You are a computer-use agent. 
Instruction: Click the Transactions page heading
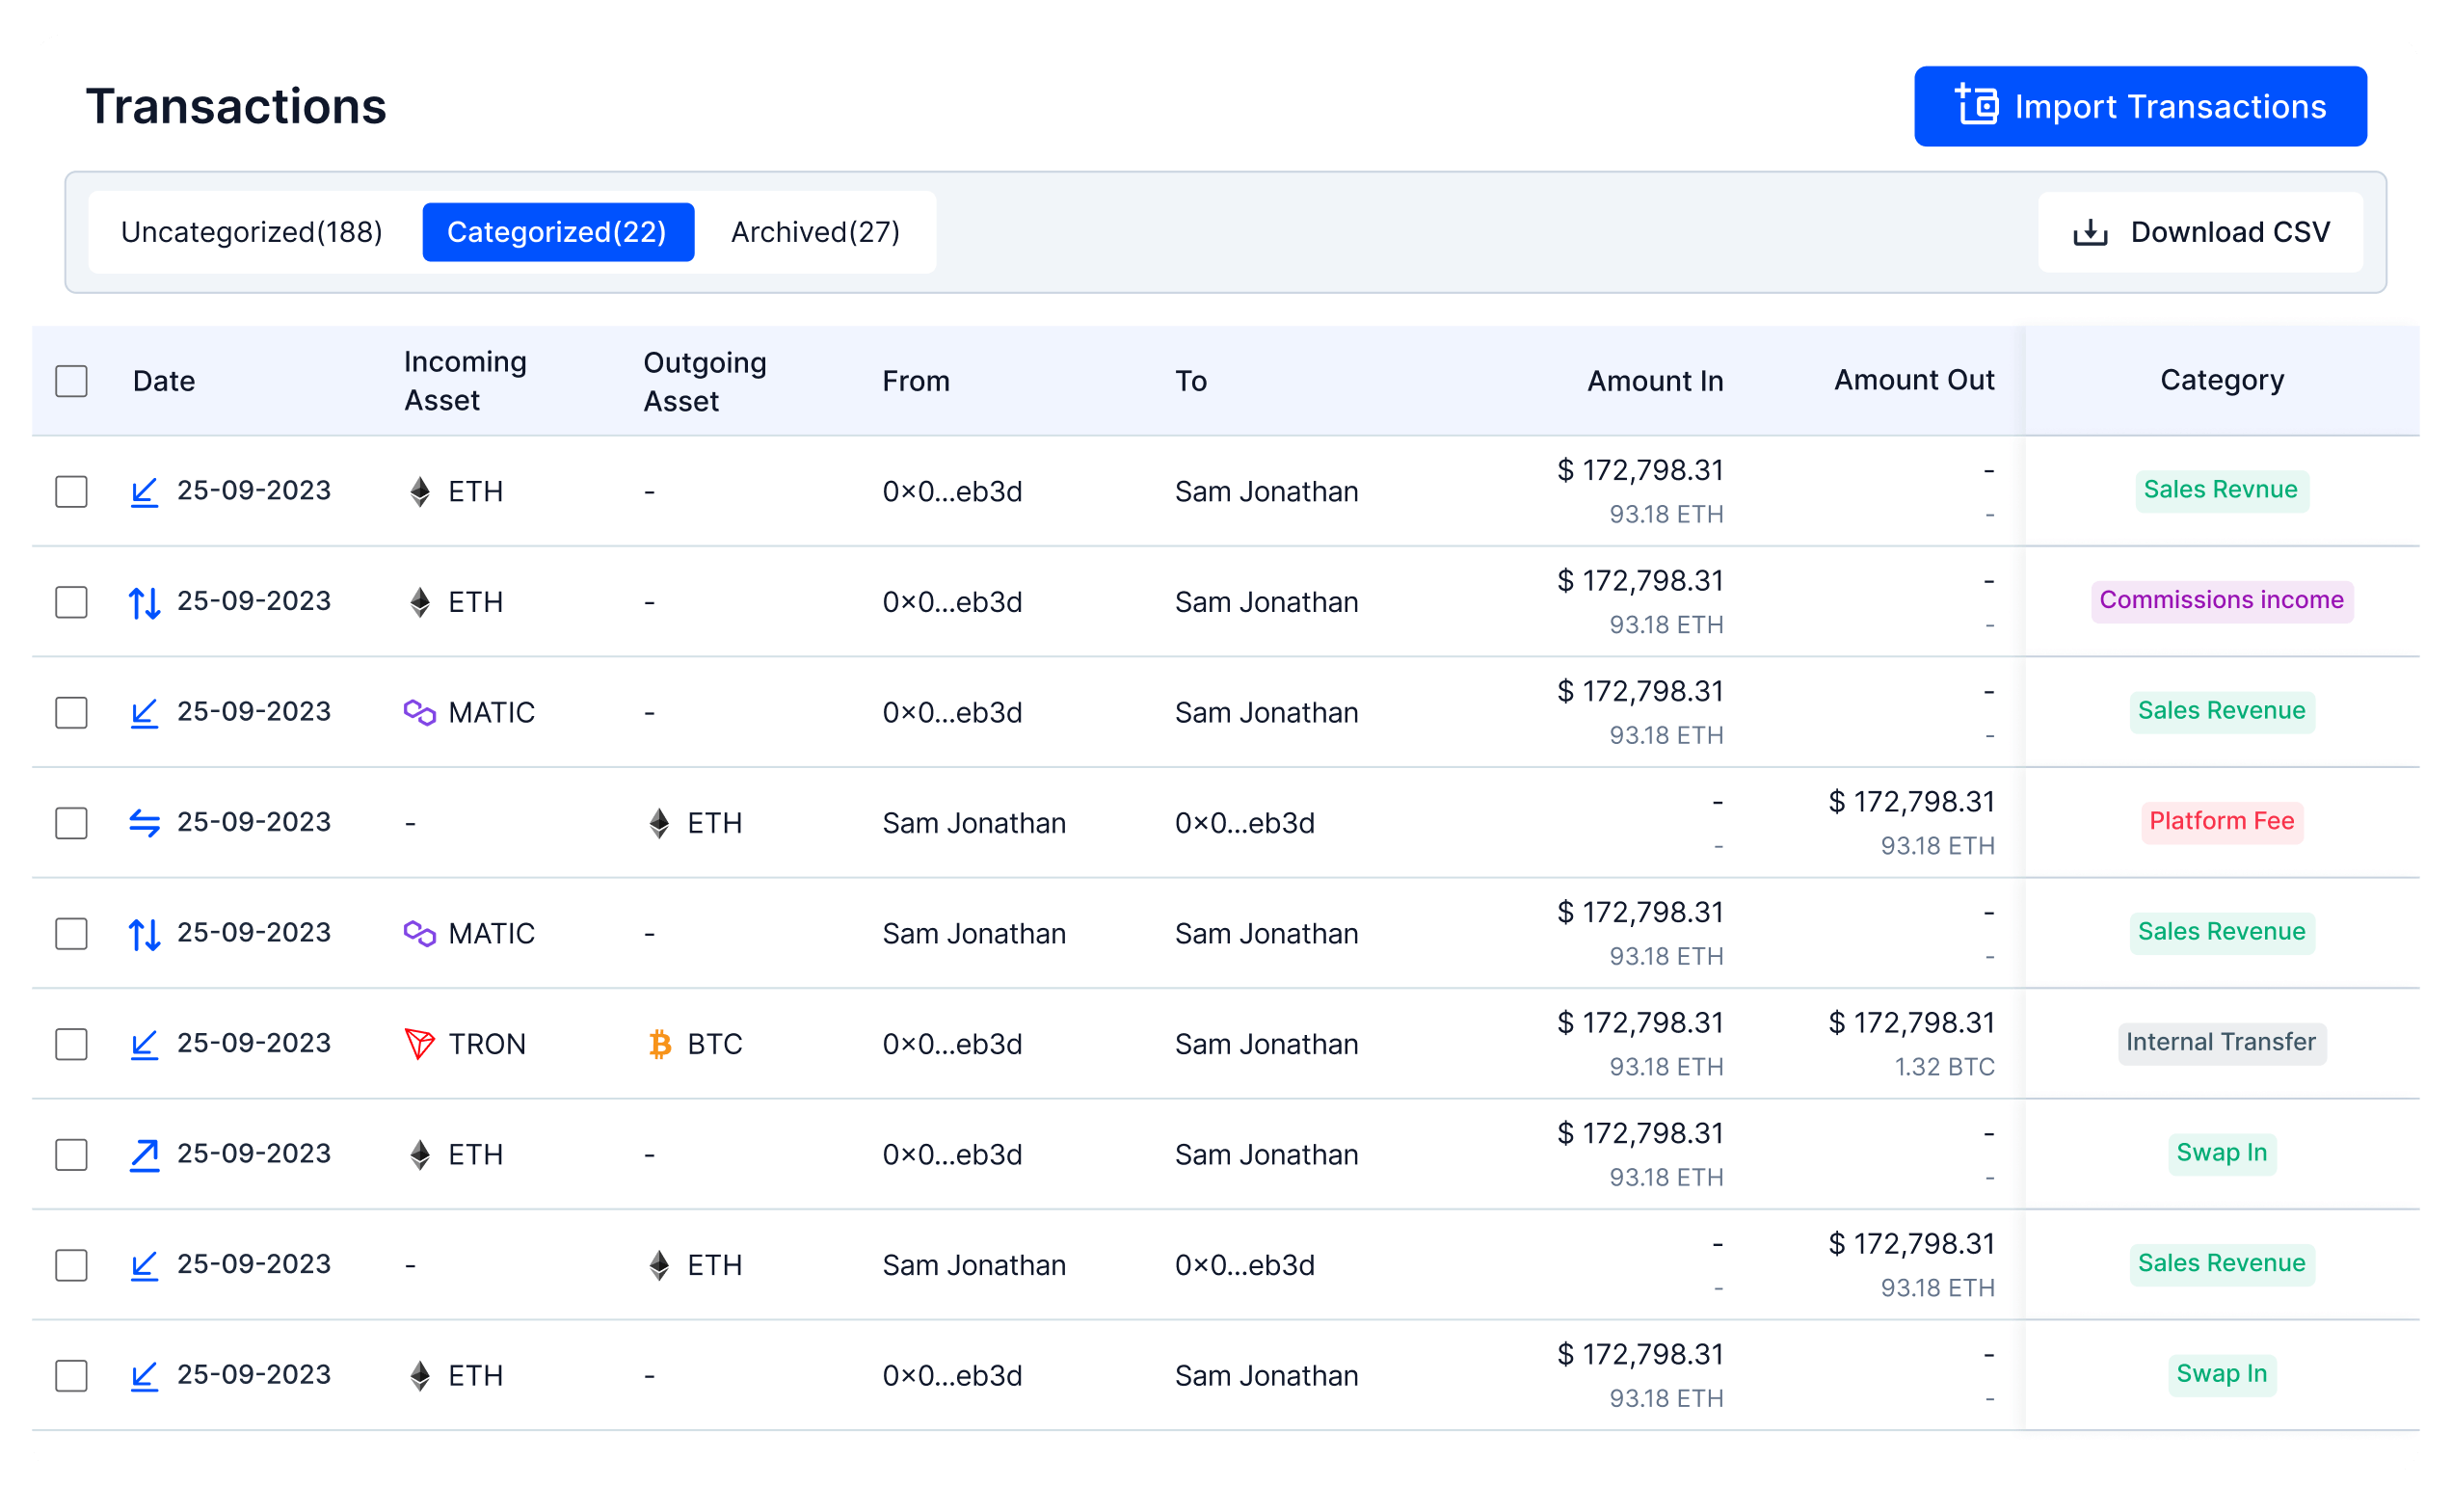[236, 106]
